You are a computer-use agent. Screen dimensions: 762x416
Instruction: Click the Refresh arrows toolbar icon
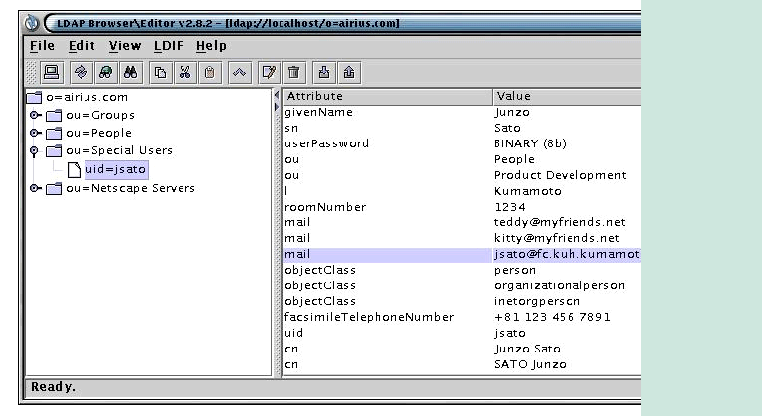81,73
